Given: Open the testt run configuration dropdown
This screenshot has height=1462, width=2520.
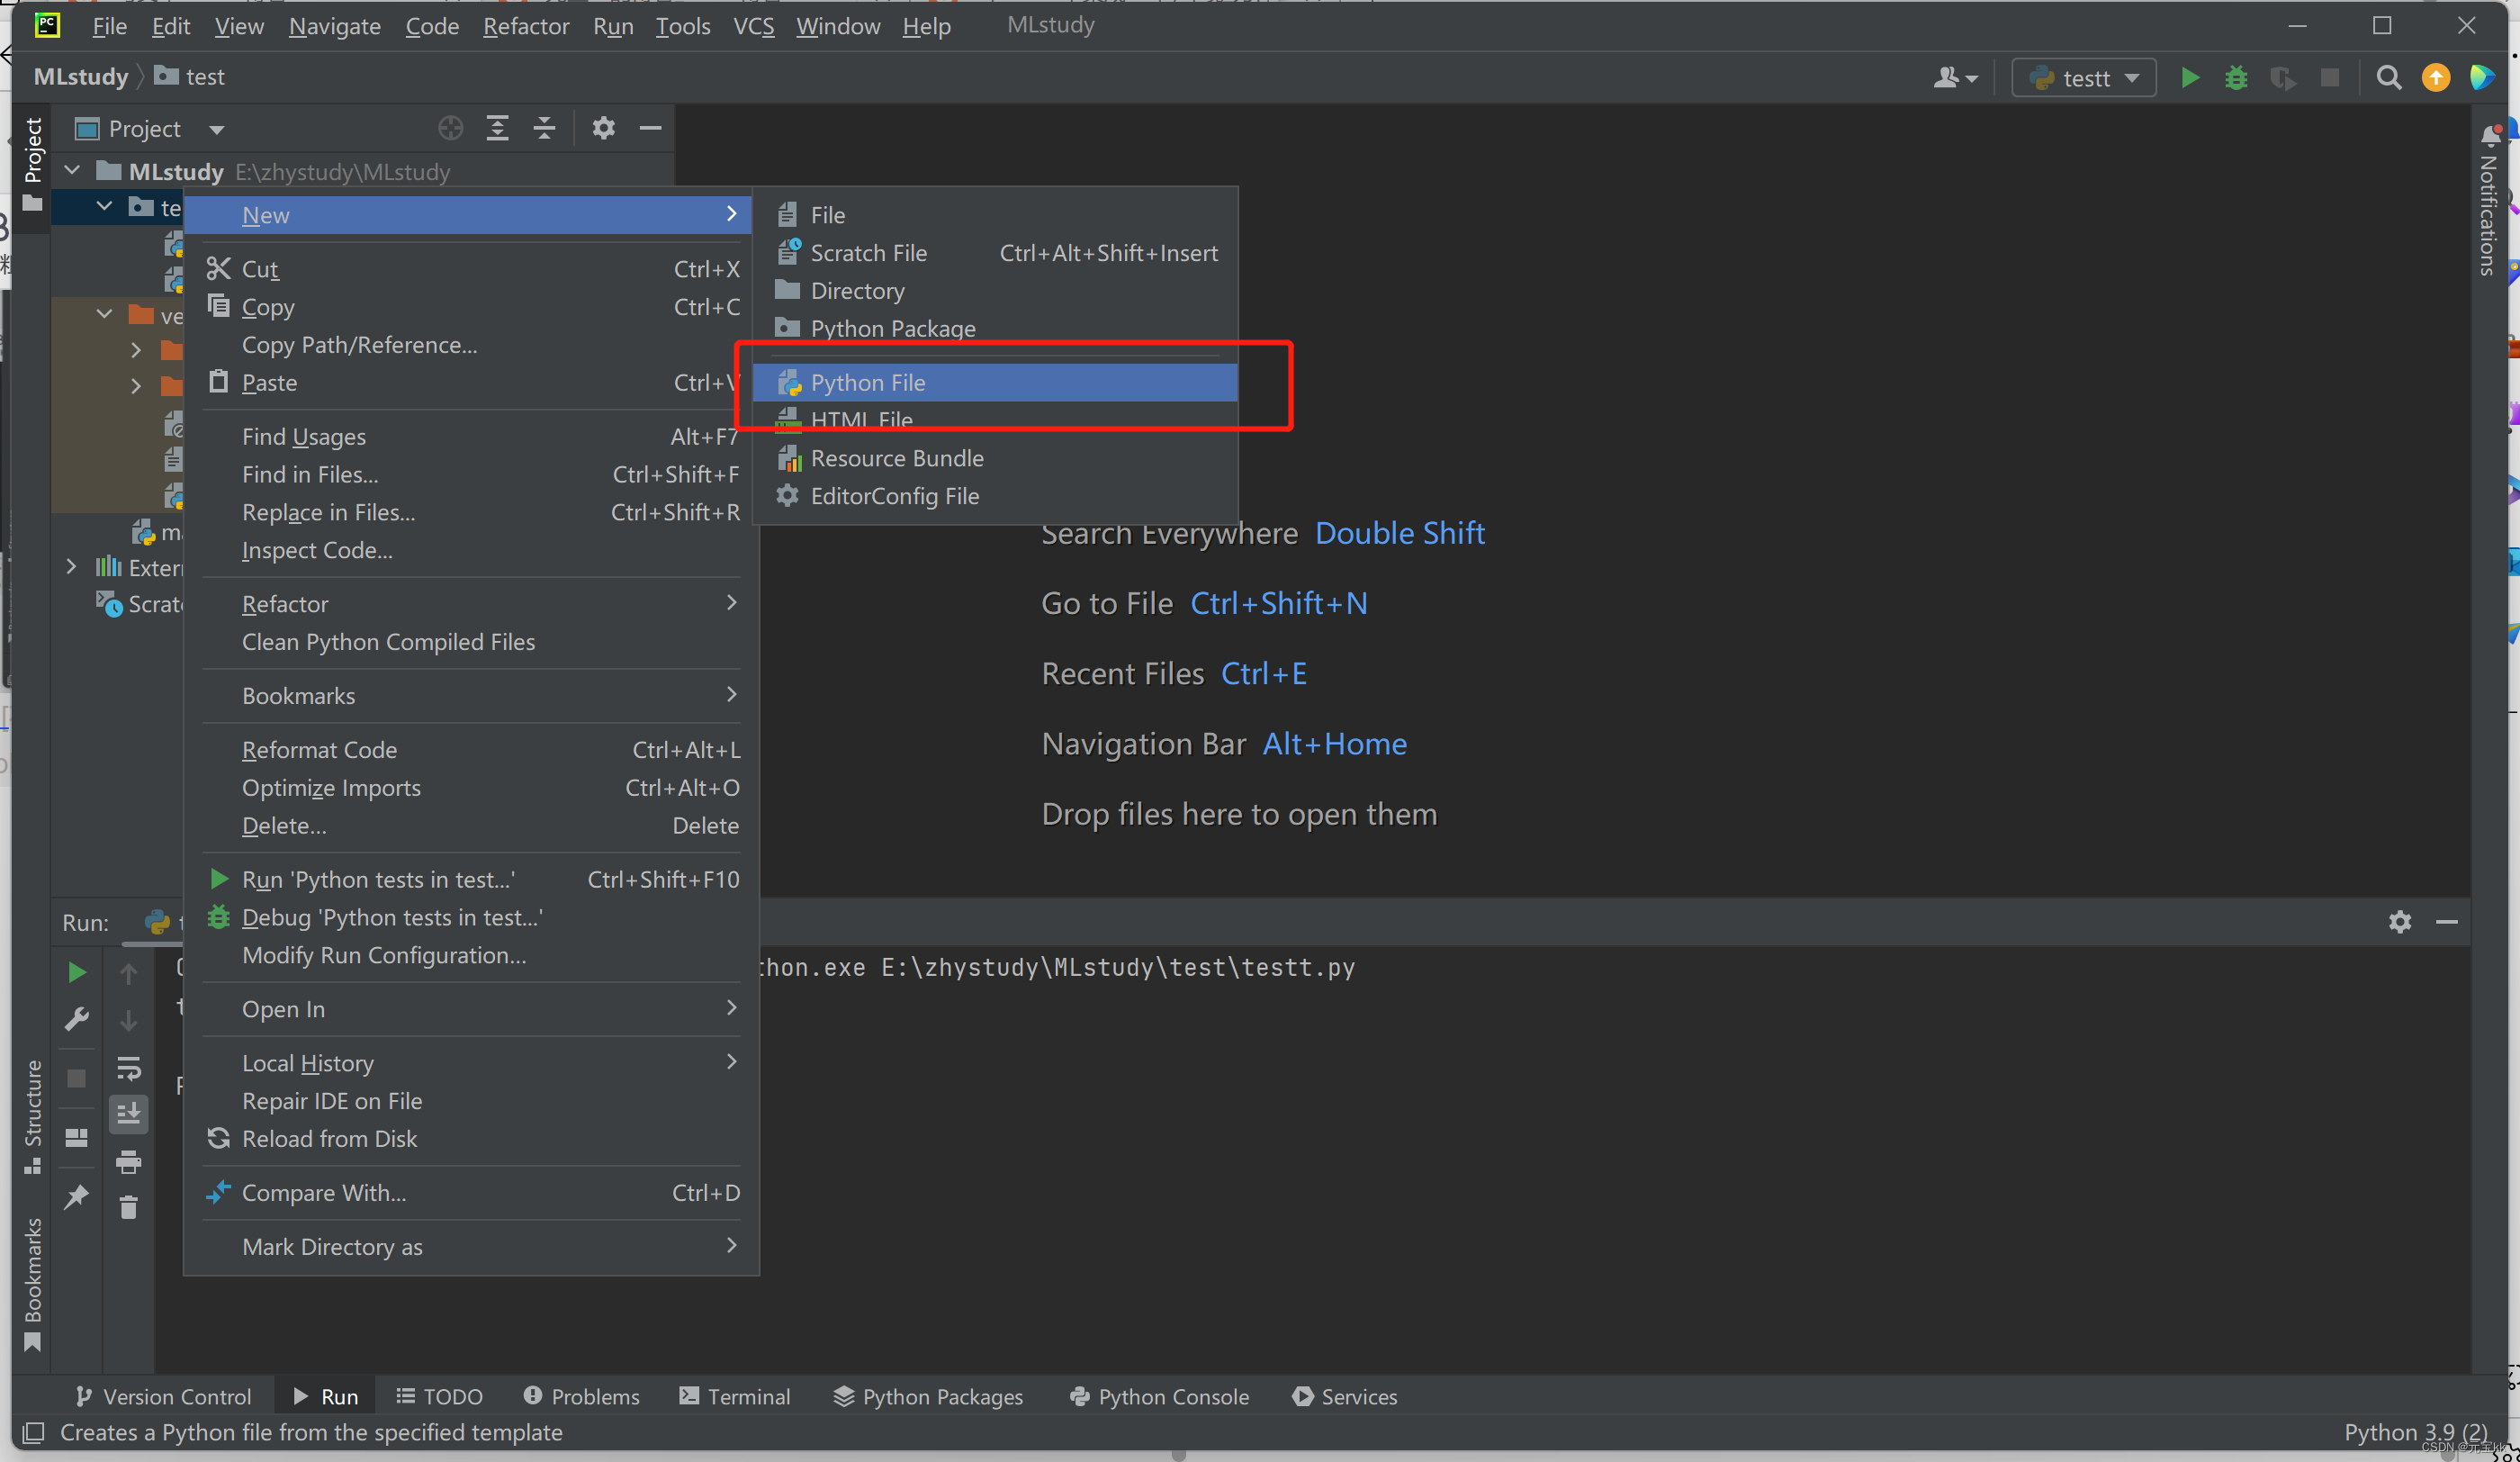Looking at the screenshot, I should (x=2084, y=78).
